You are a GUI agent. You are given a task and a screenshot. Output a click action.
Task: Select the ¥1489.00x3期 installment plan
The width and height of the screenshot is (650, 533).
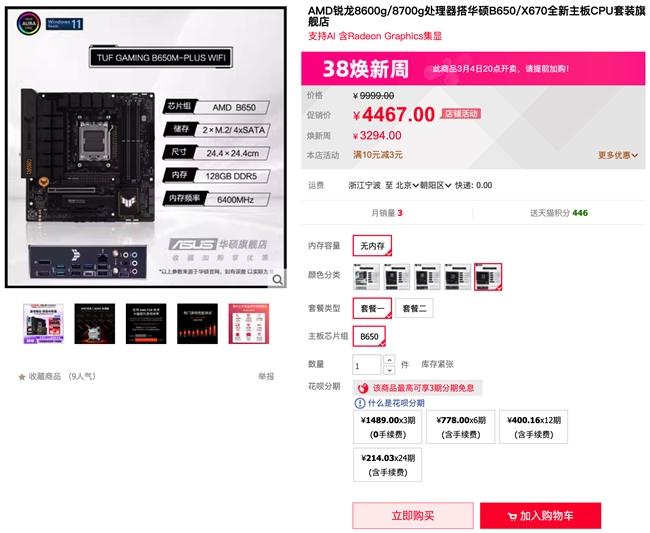pos(388,427)
